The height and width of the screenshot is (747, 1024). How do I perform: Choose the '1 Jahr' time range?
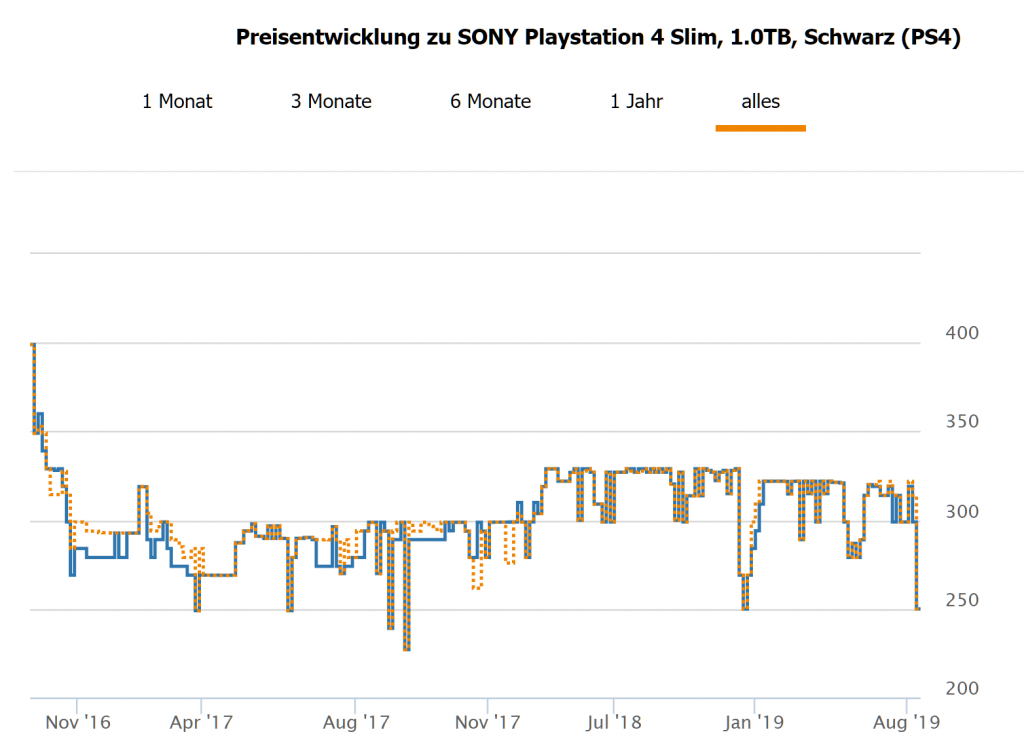click(x=636, y=101)
